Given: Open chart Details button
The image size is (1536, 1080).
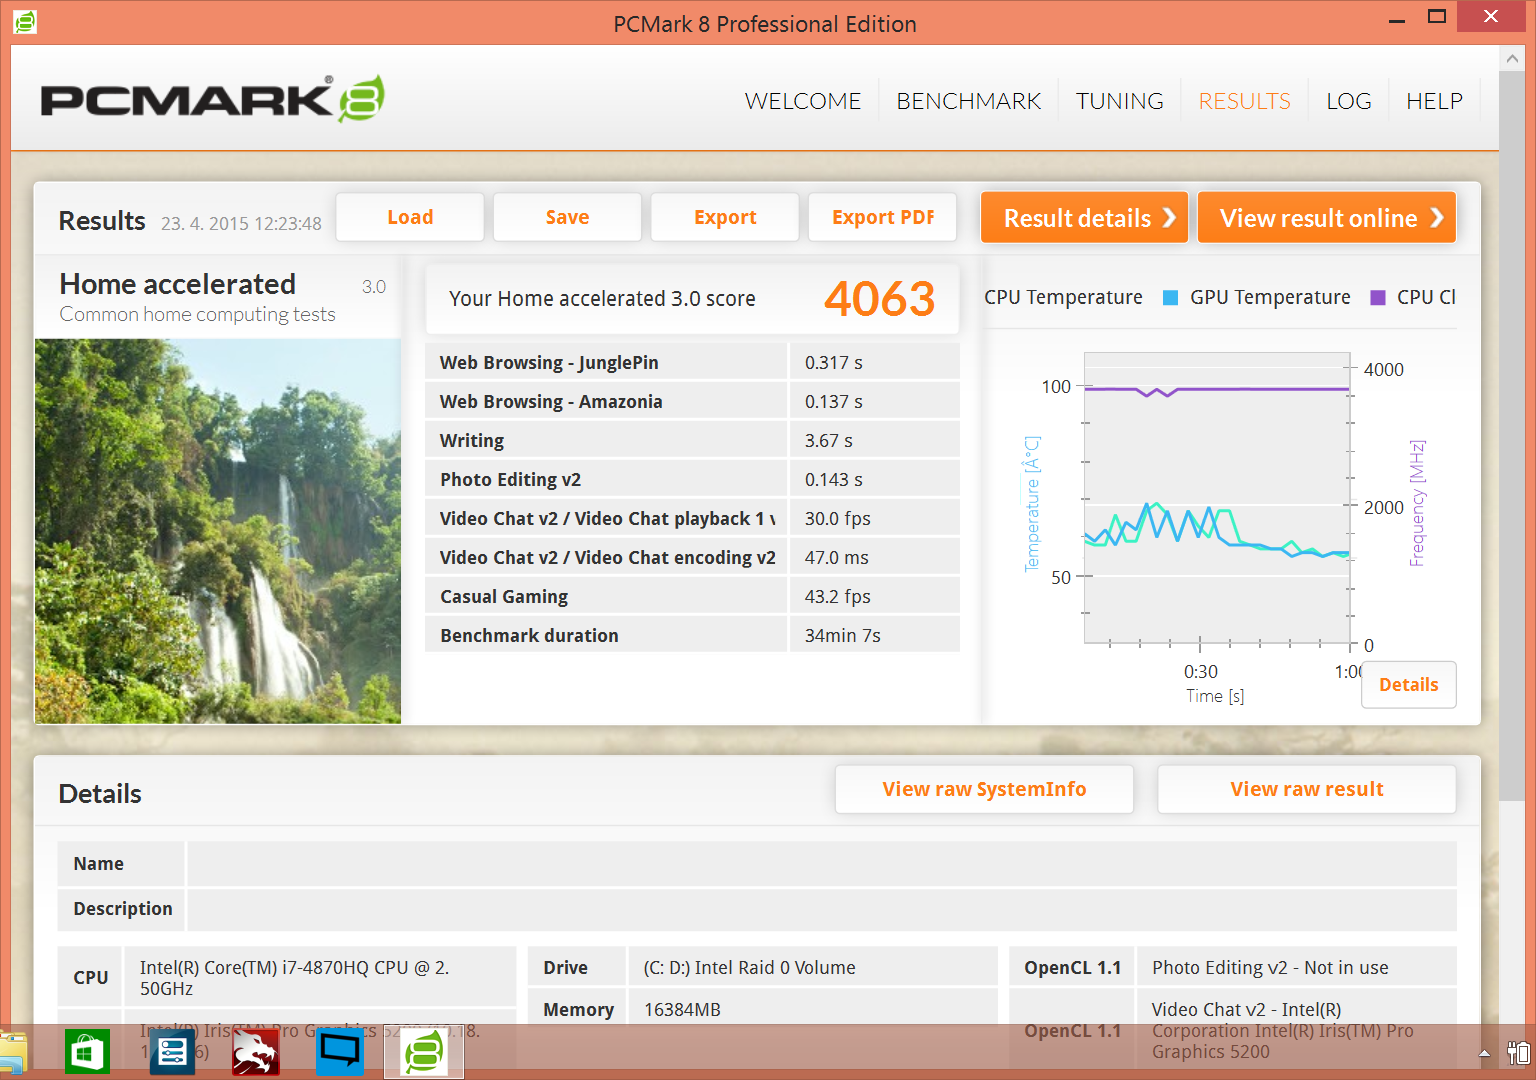Looking at the screenshot, I should (1408, 685).
